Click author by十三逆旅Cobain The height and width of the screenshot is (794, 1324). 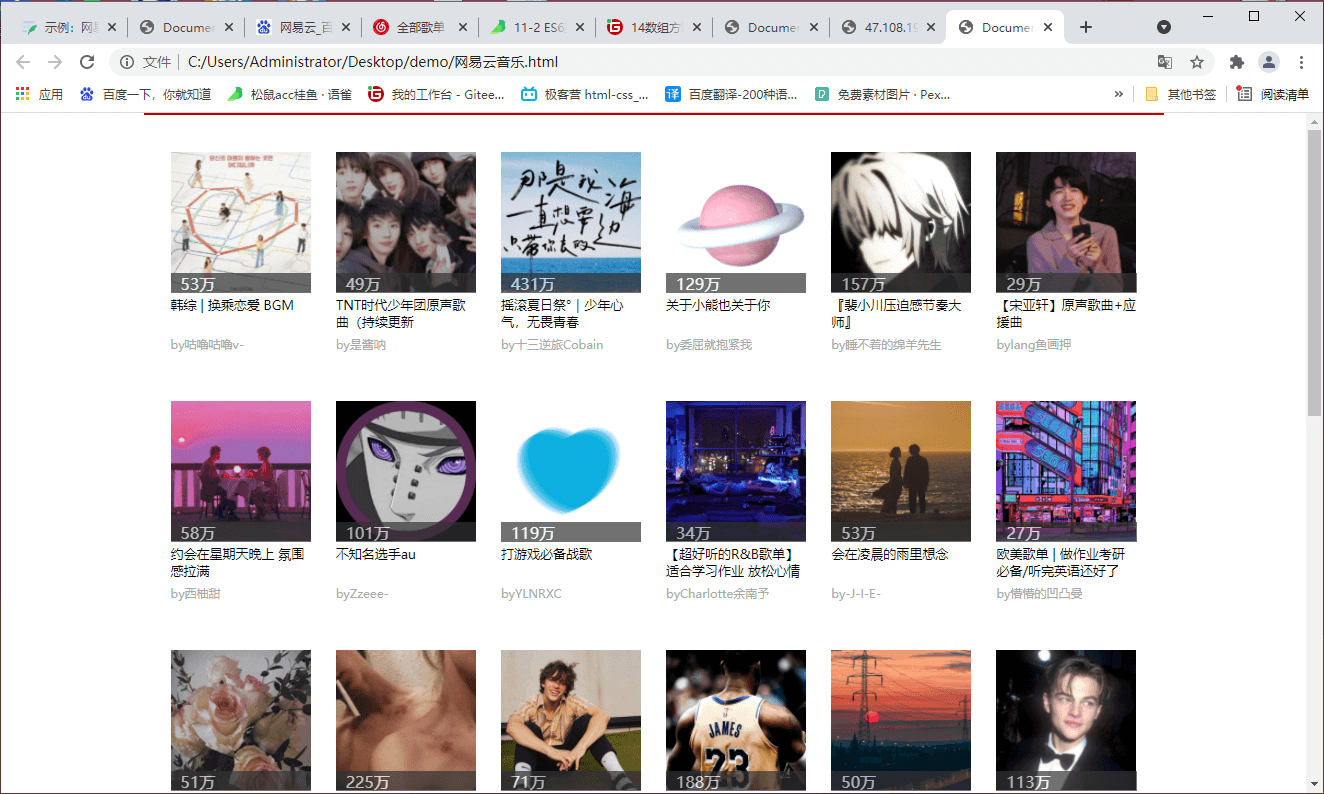[552, 345]
